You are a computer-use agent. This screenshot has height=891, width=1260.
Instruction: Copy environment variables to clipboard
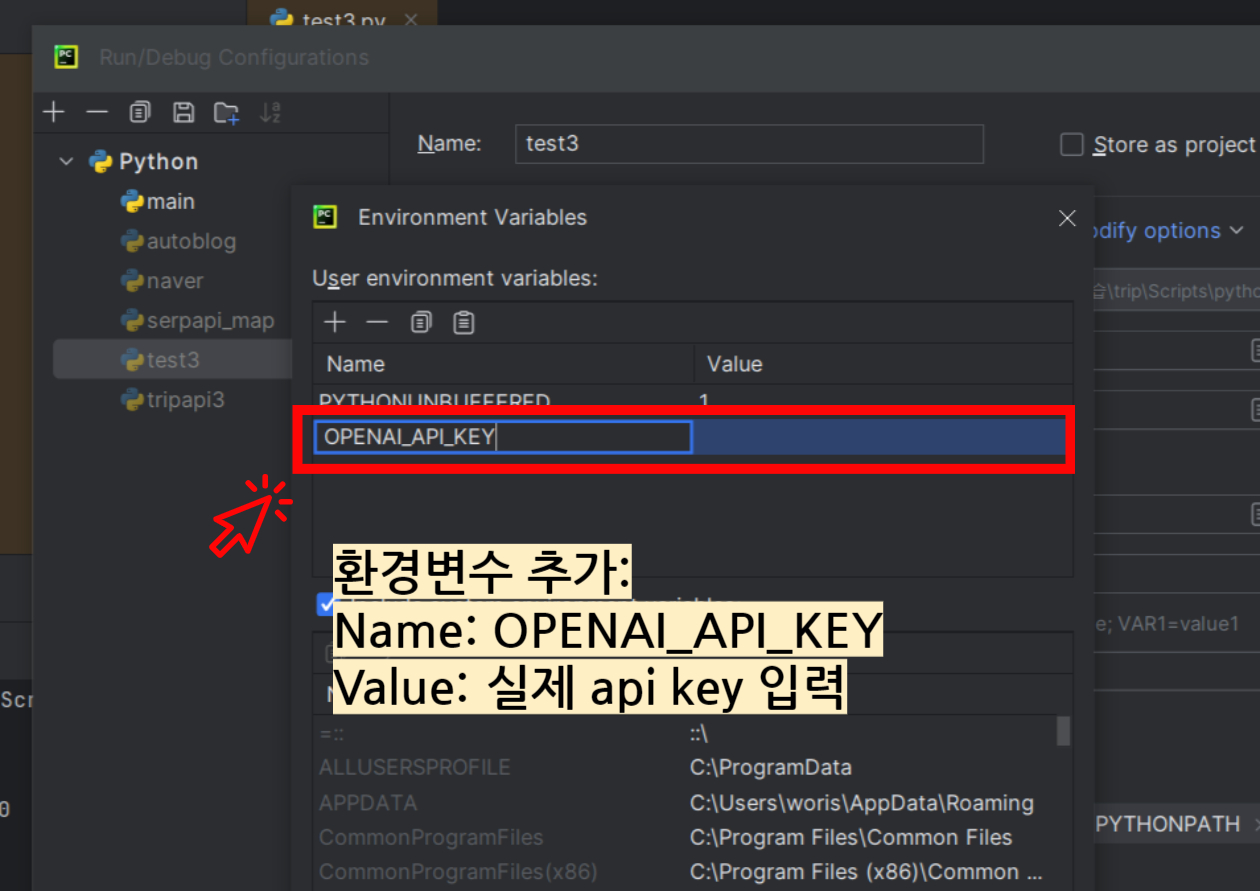click(x=421, y=322)
